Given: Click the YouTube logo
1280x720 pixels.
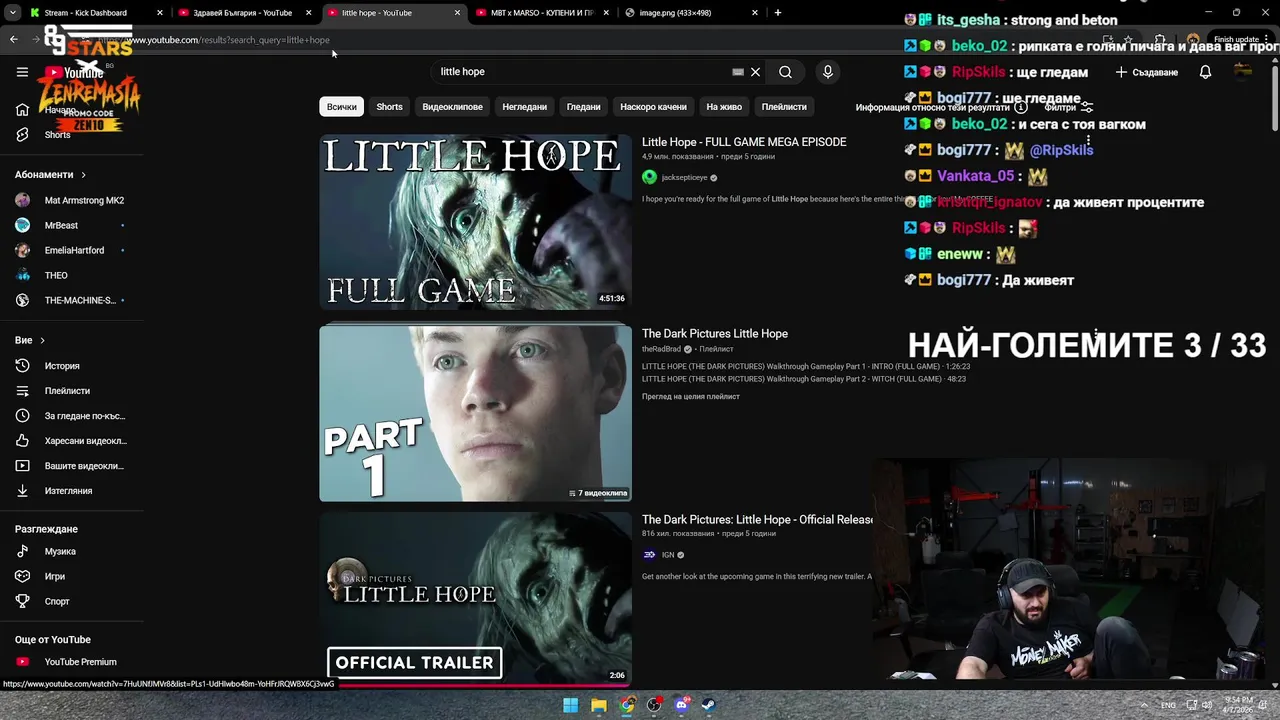Looking at the screenshot, I should click(74, 72).
